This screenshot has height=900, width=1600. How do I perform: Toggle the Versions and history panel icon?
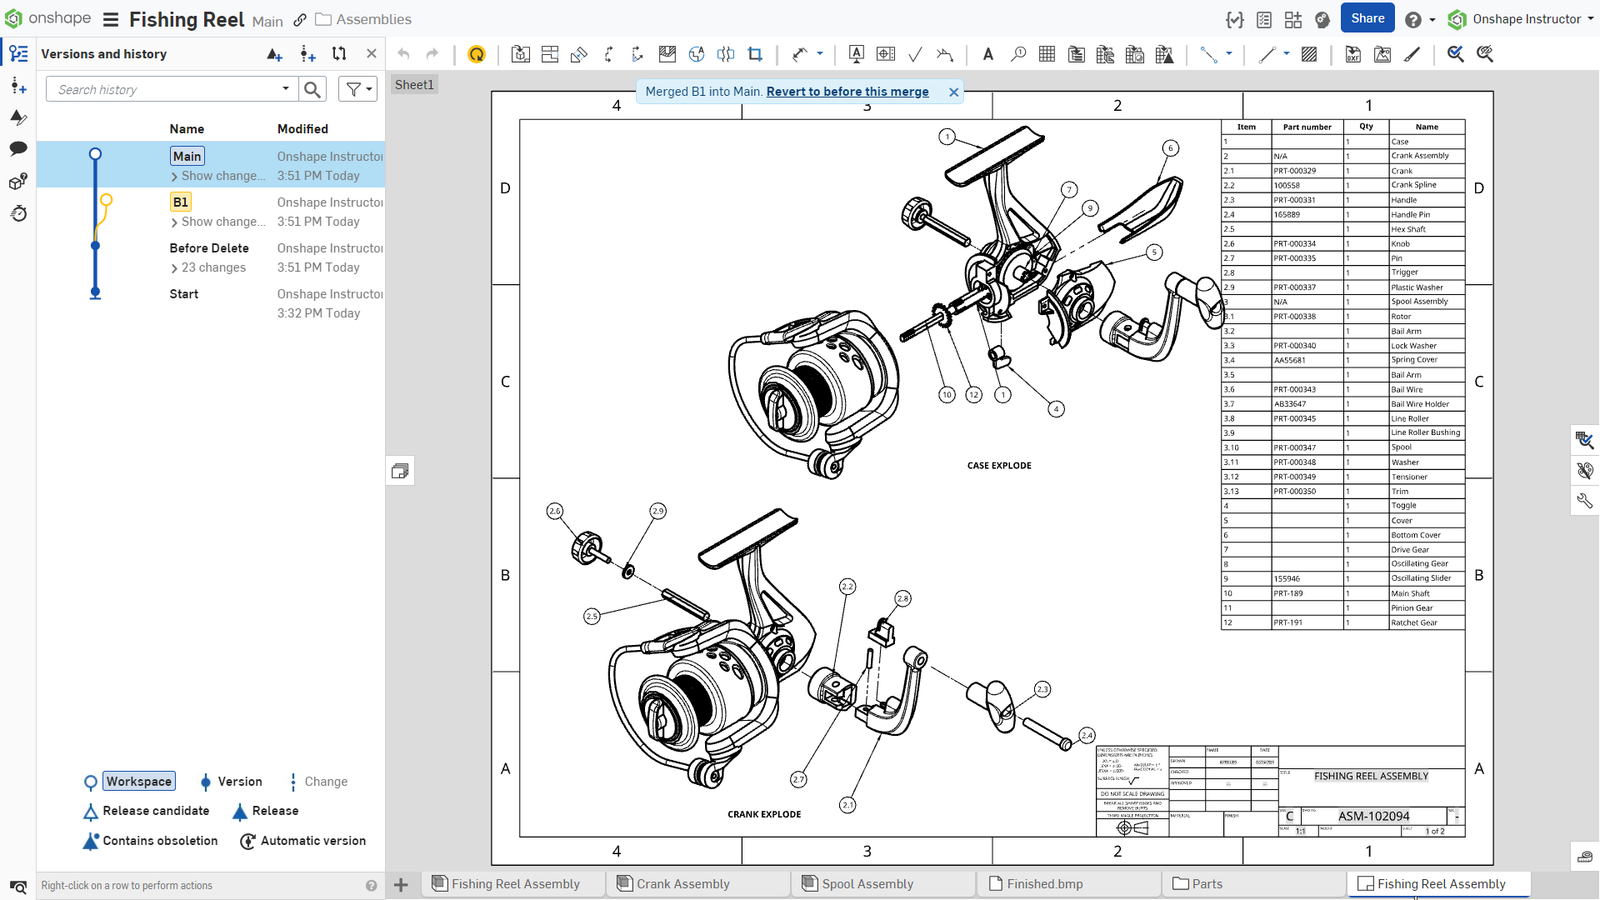[18, 54]
